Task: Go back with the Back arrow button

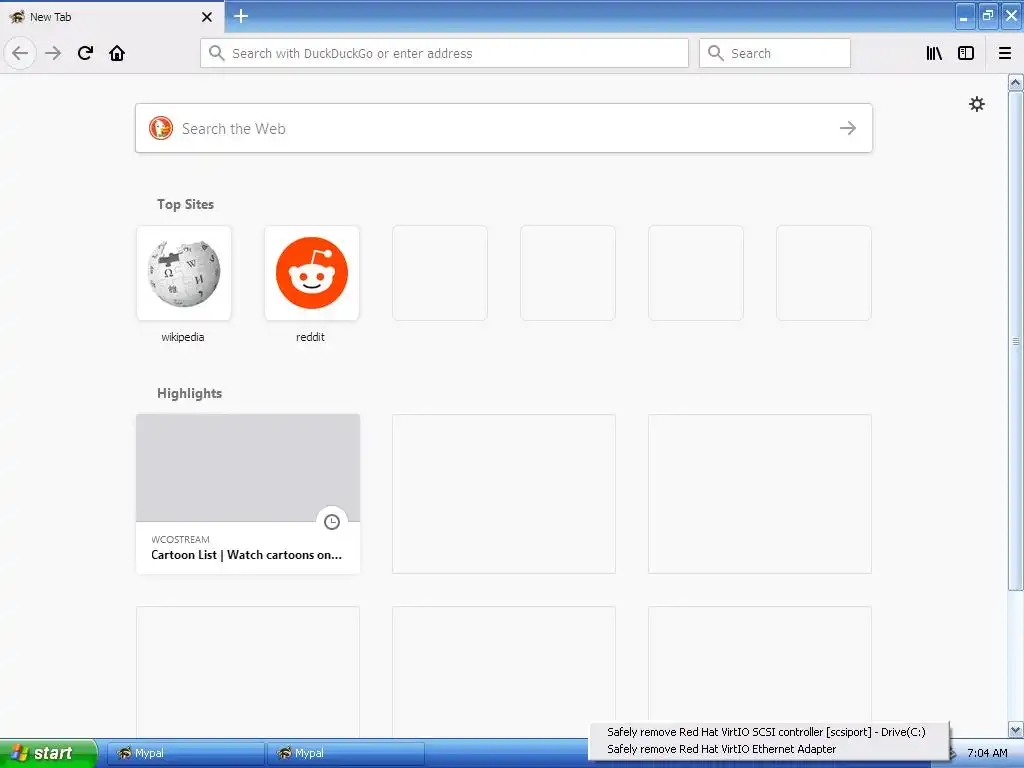Action: point(20,53)
